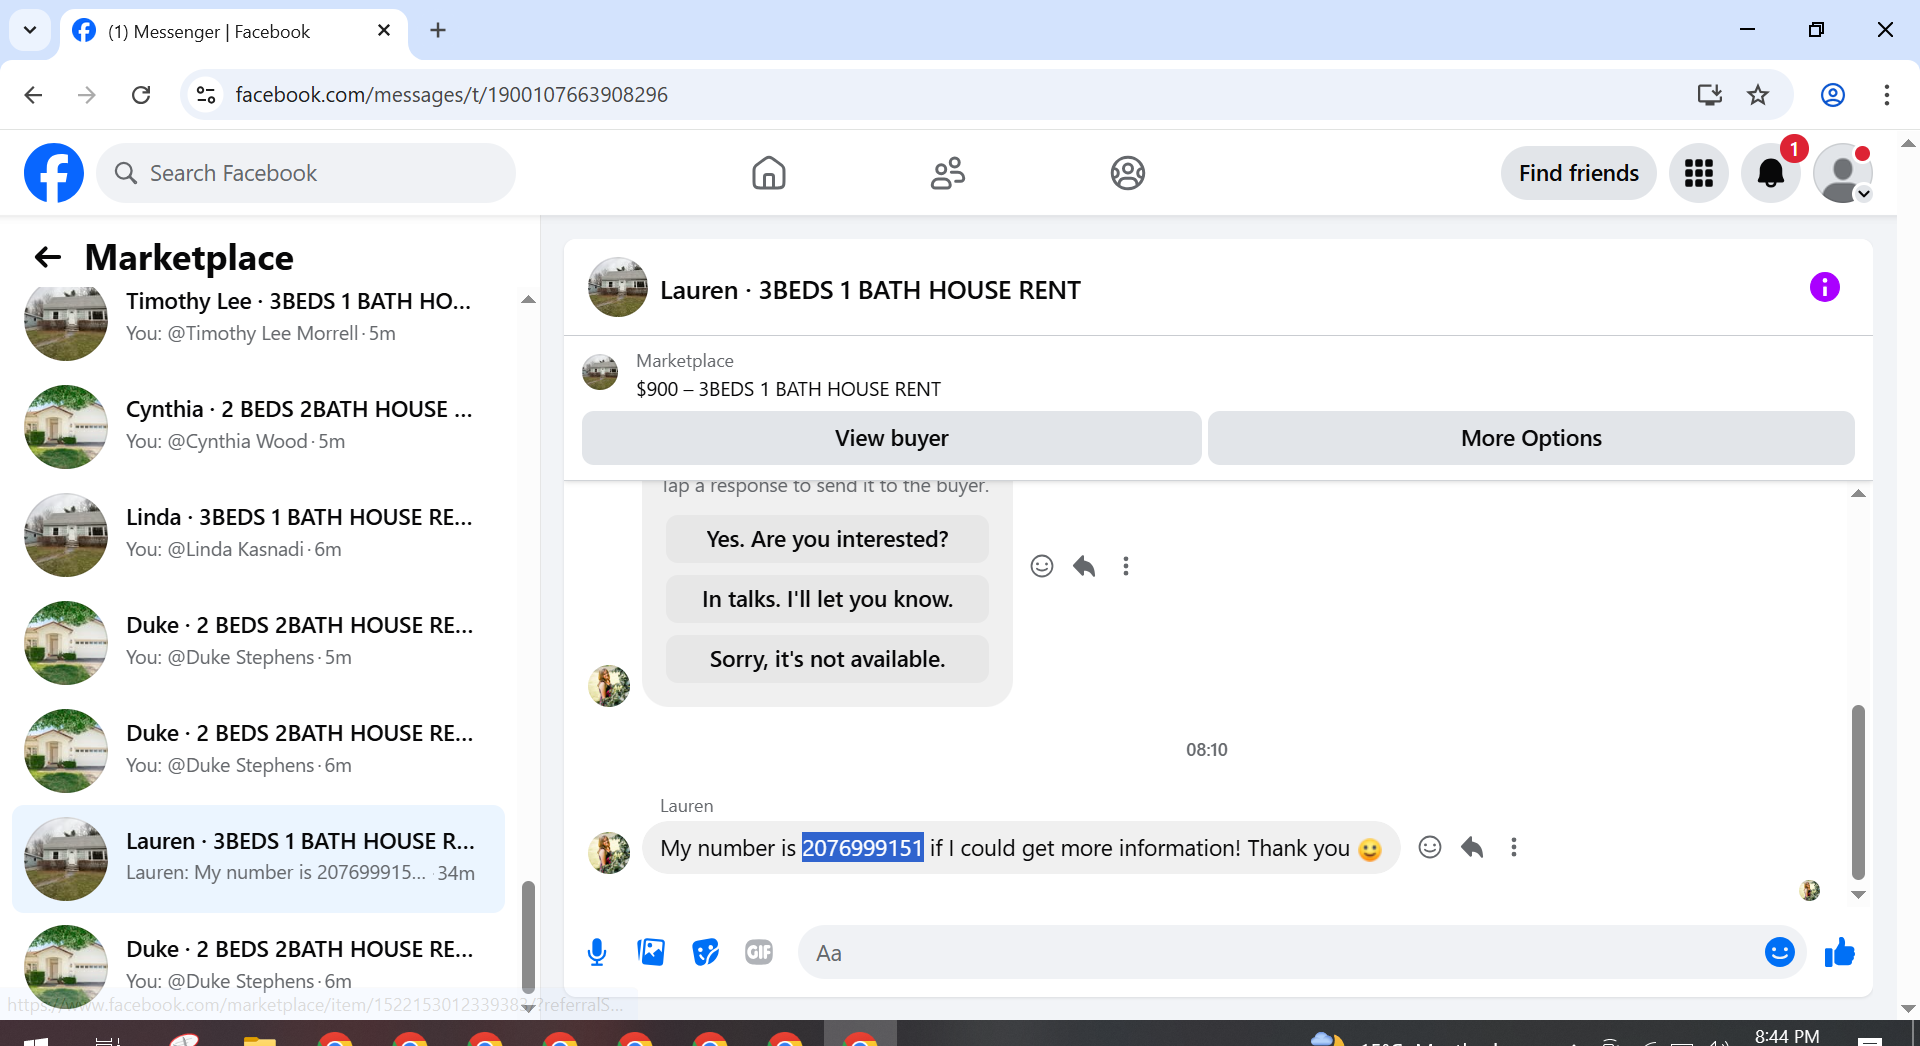Go back from Marketplace chats list
The width and height of the screenshot is (1920, 1046).
tap(48, 257)
